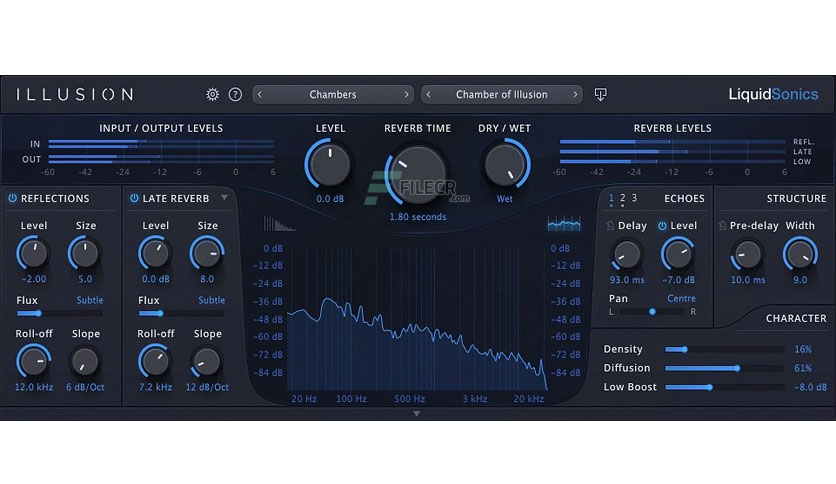Viewport: 836px width, 484px height.
Task: Adjust the Reflections Flux slider
Action: 60,313
